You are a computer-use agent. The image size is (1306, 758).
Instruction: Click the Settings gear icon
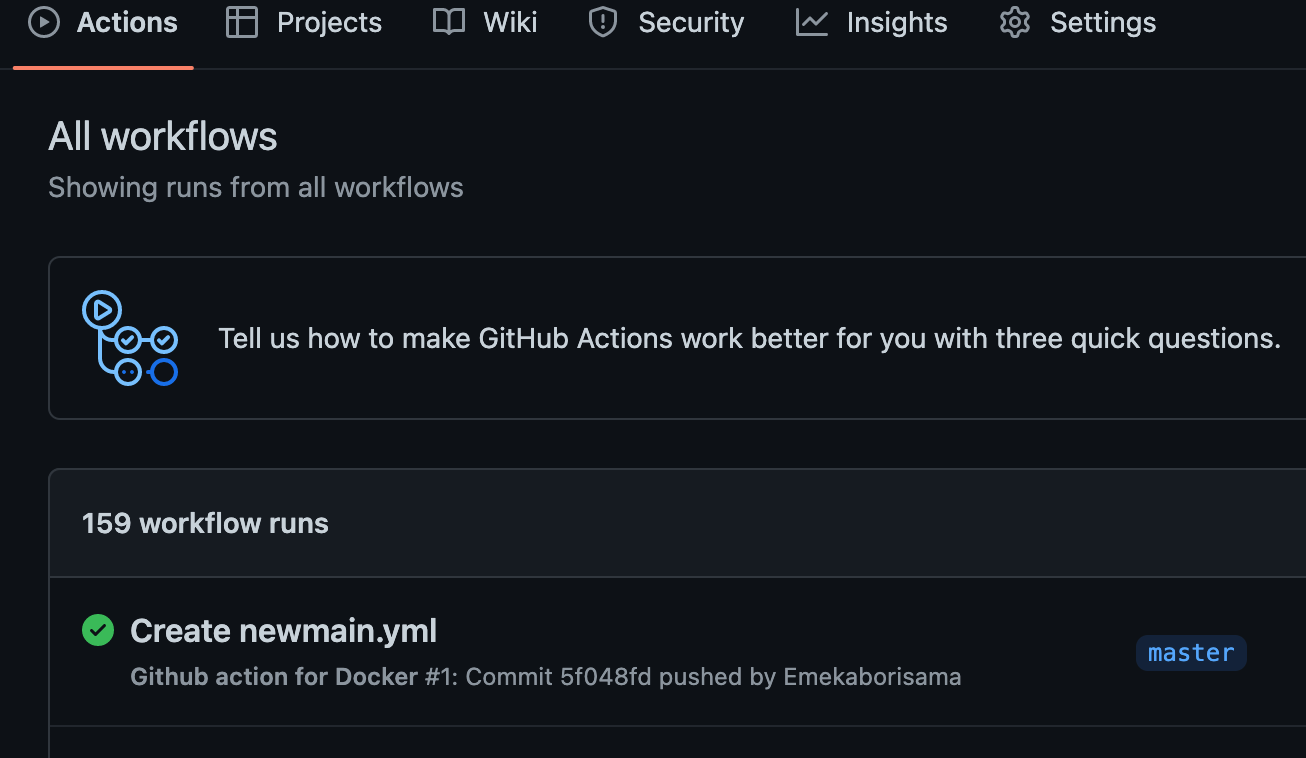click(x=1015, y=22)
